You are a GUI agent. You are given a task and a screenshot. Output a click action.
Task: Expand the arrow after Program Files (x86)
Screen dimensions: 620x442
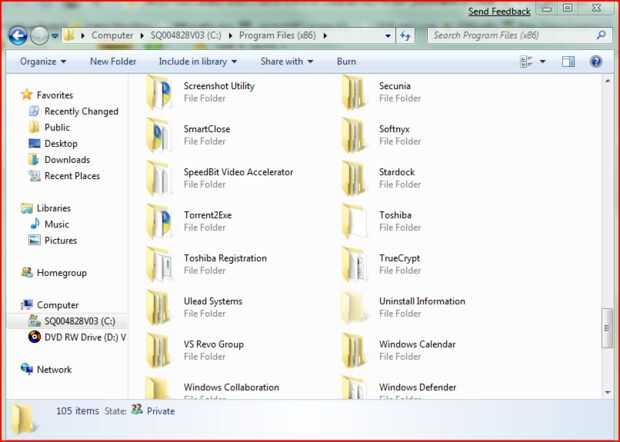325,36
